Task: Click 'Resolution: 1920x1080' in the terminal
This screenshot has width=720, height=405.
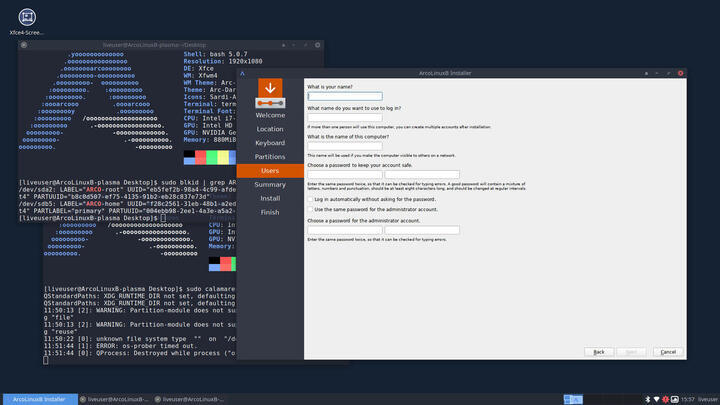Action: [223, 62]
